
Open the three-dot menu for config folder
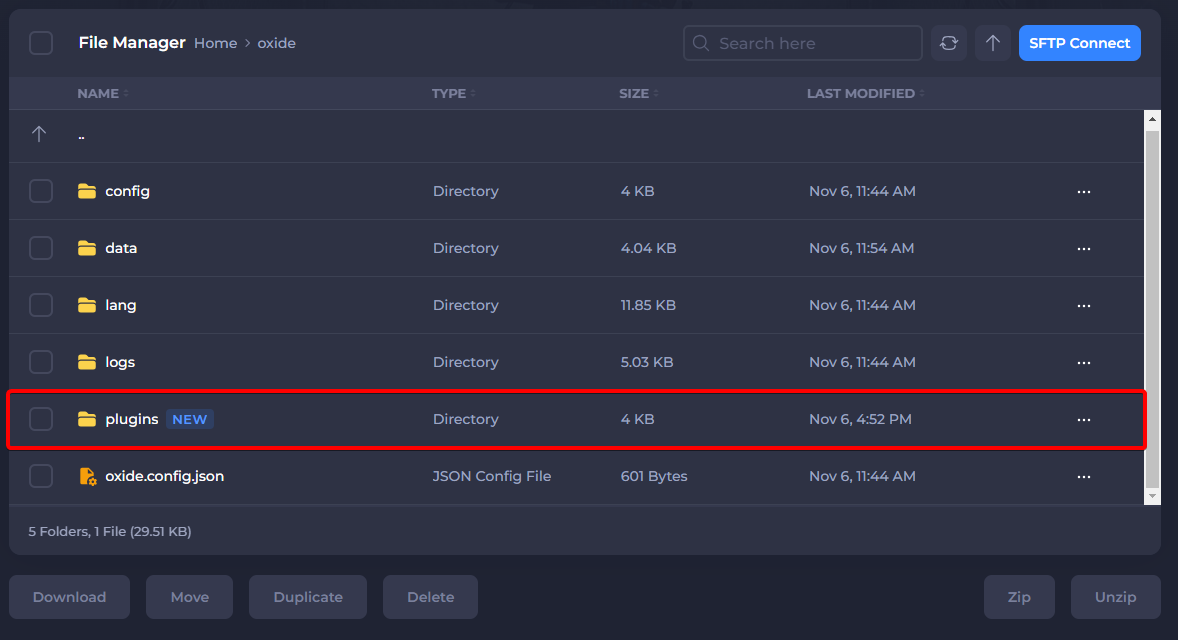pos(1083,191)
